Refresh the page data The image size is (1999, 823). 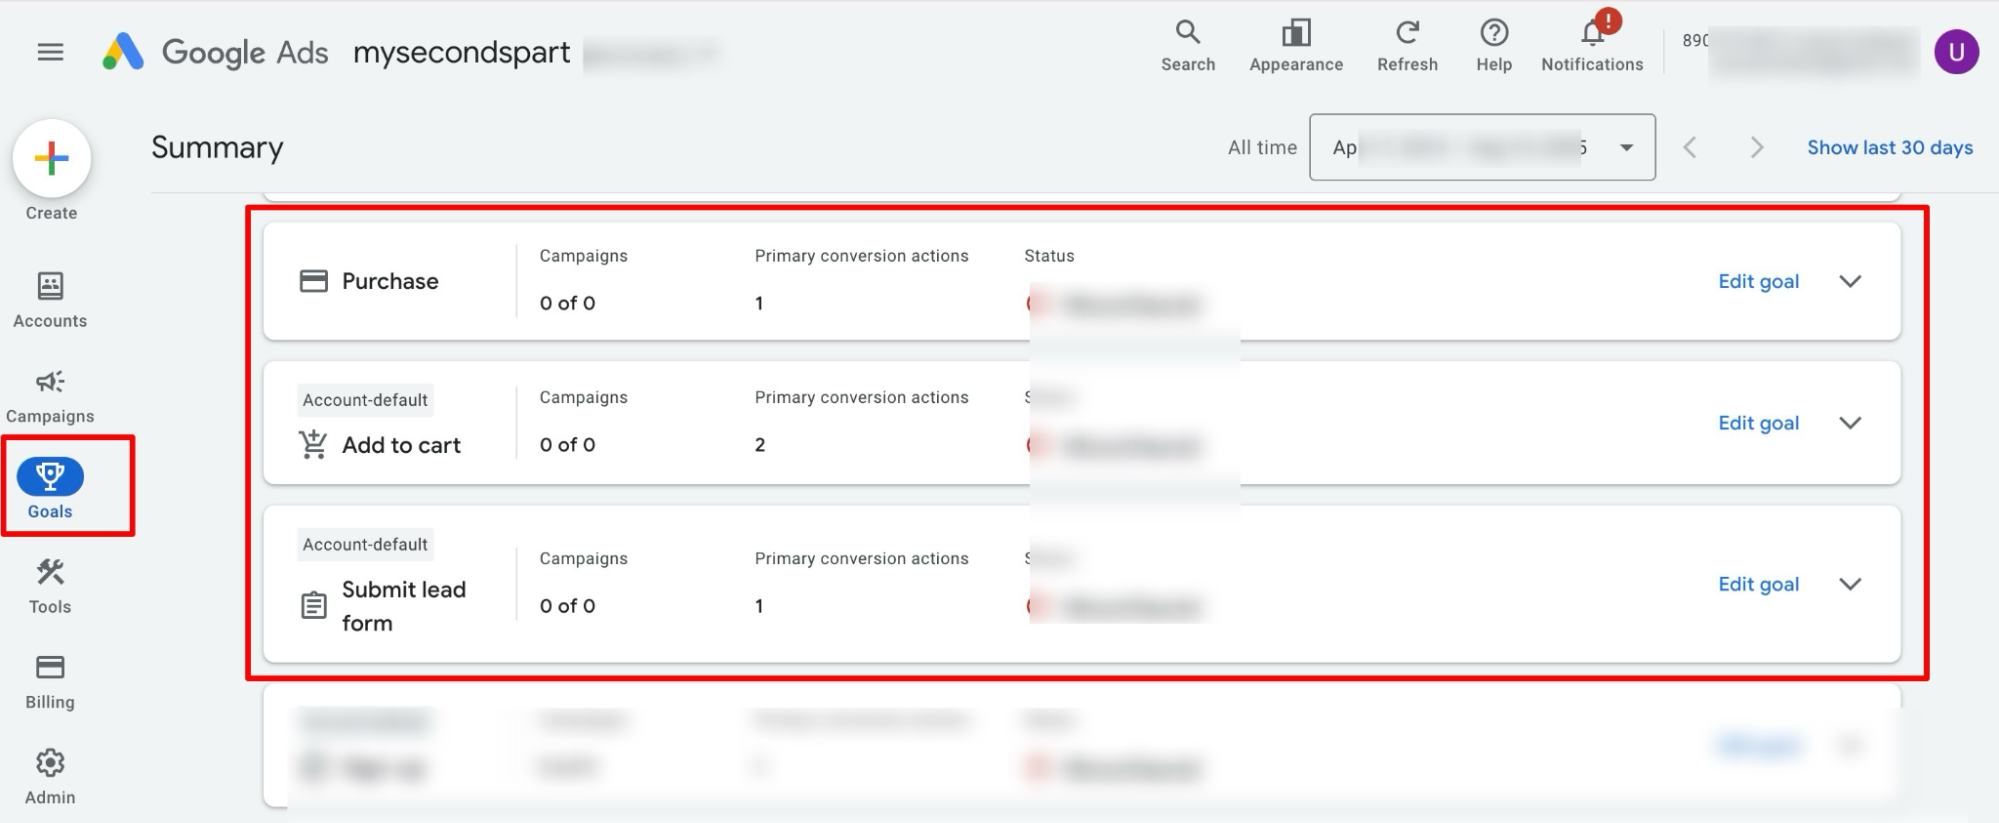(1407, 46)
